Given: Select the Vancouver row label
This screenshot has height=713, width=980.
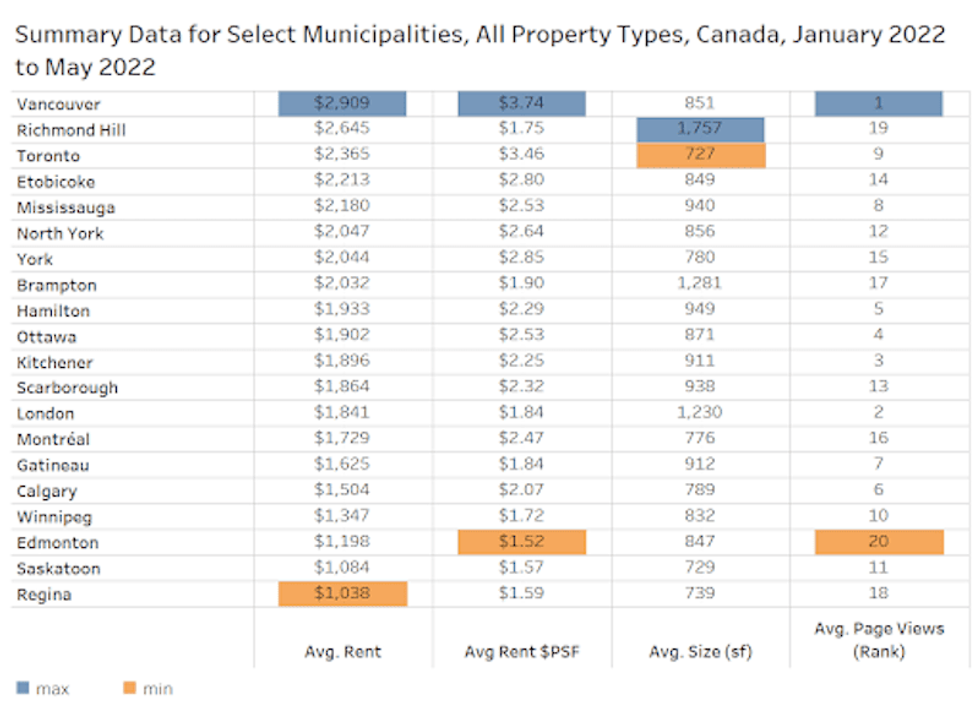Looking at the screenshot, I should point(58,103).
